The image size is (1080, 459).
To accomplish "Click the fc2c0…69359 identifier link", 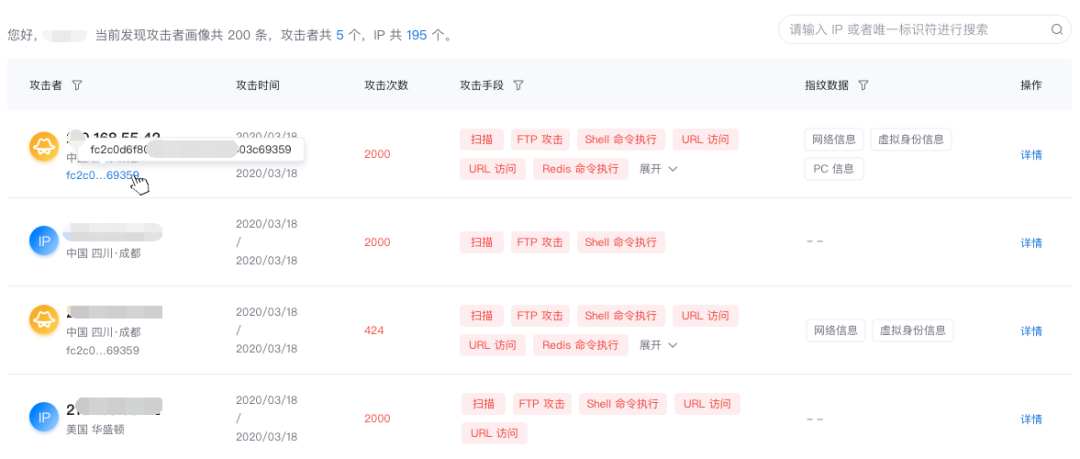I will (103, 175).
